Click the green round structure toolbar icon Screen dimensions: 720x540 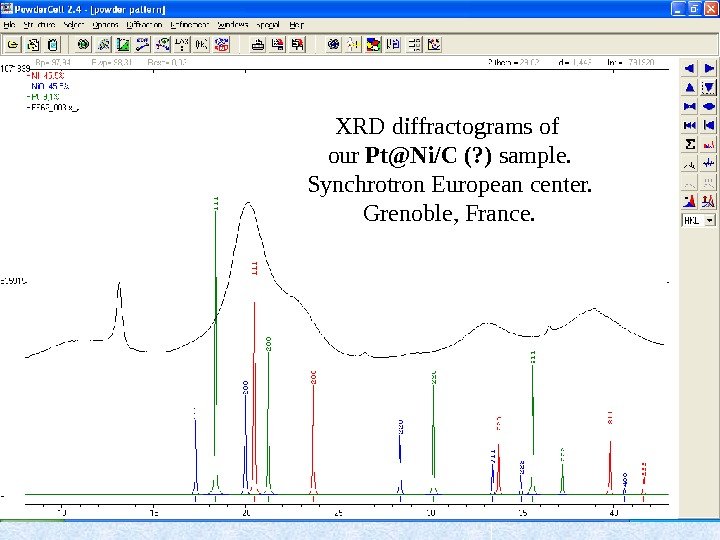pos(83,45)
